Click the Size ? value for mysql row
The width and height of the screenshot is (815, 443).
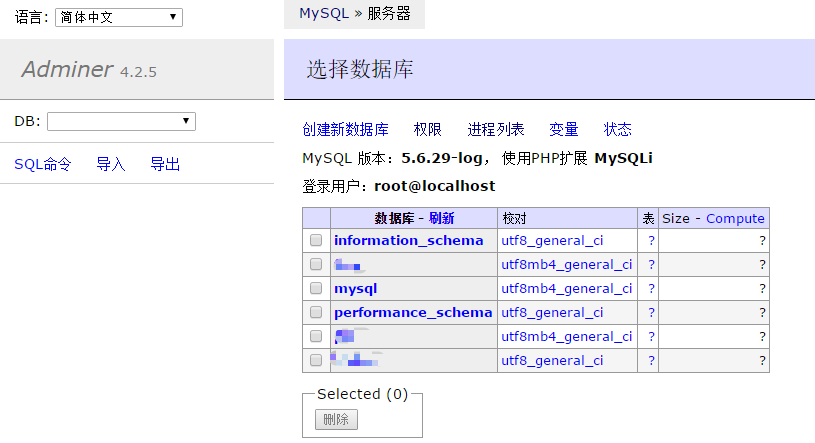tap(762, 288)
